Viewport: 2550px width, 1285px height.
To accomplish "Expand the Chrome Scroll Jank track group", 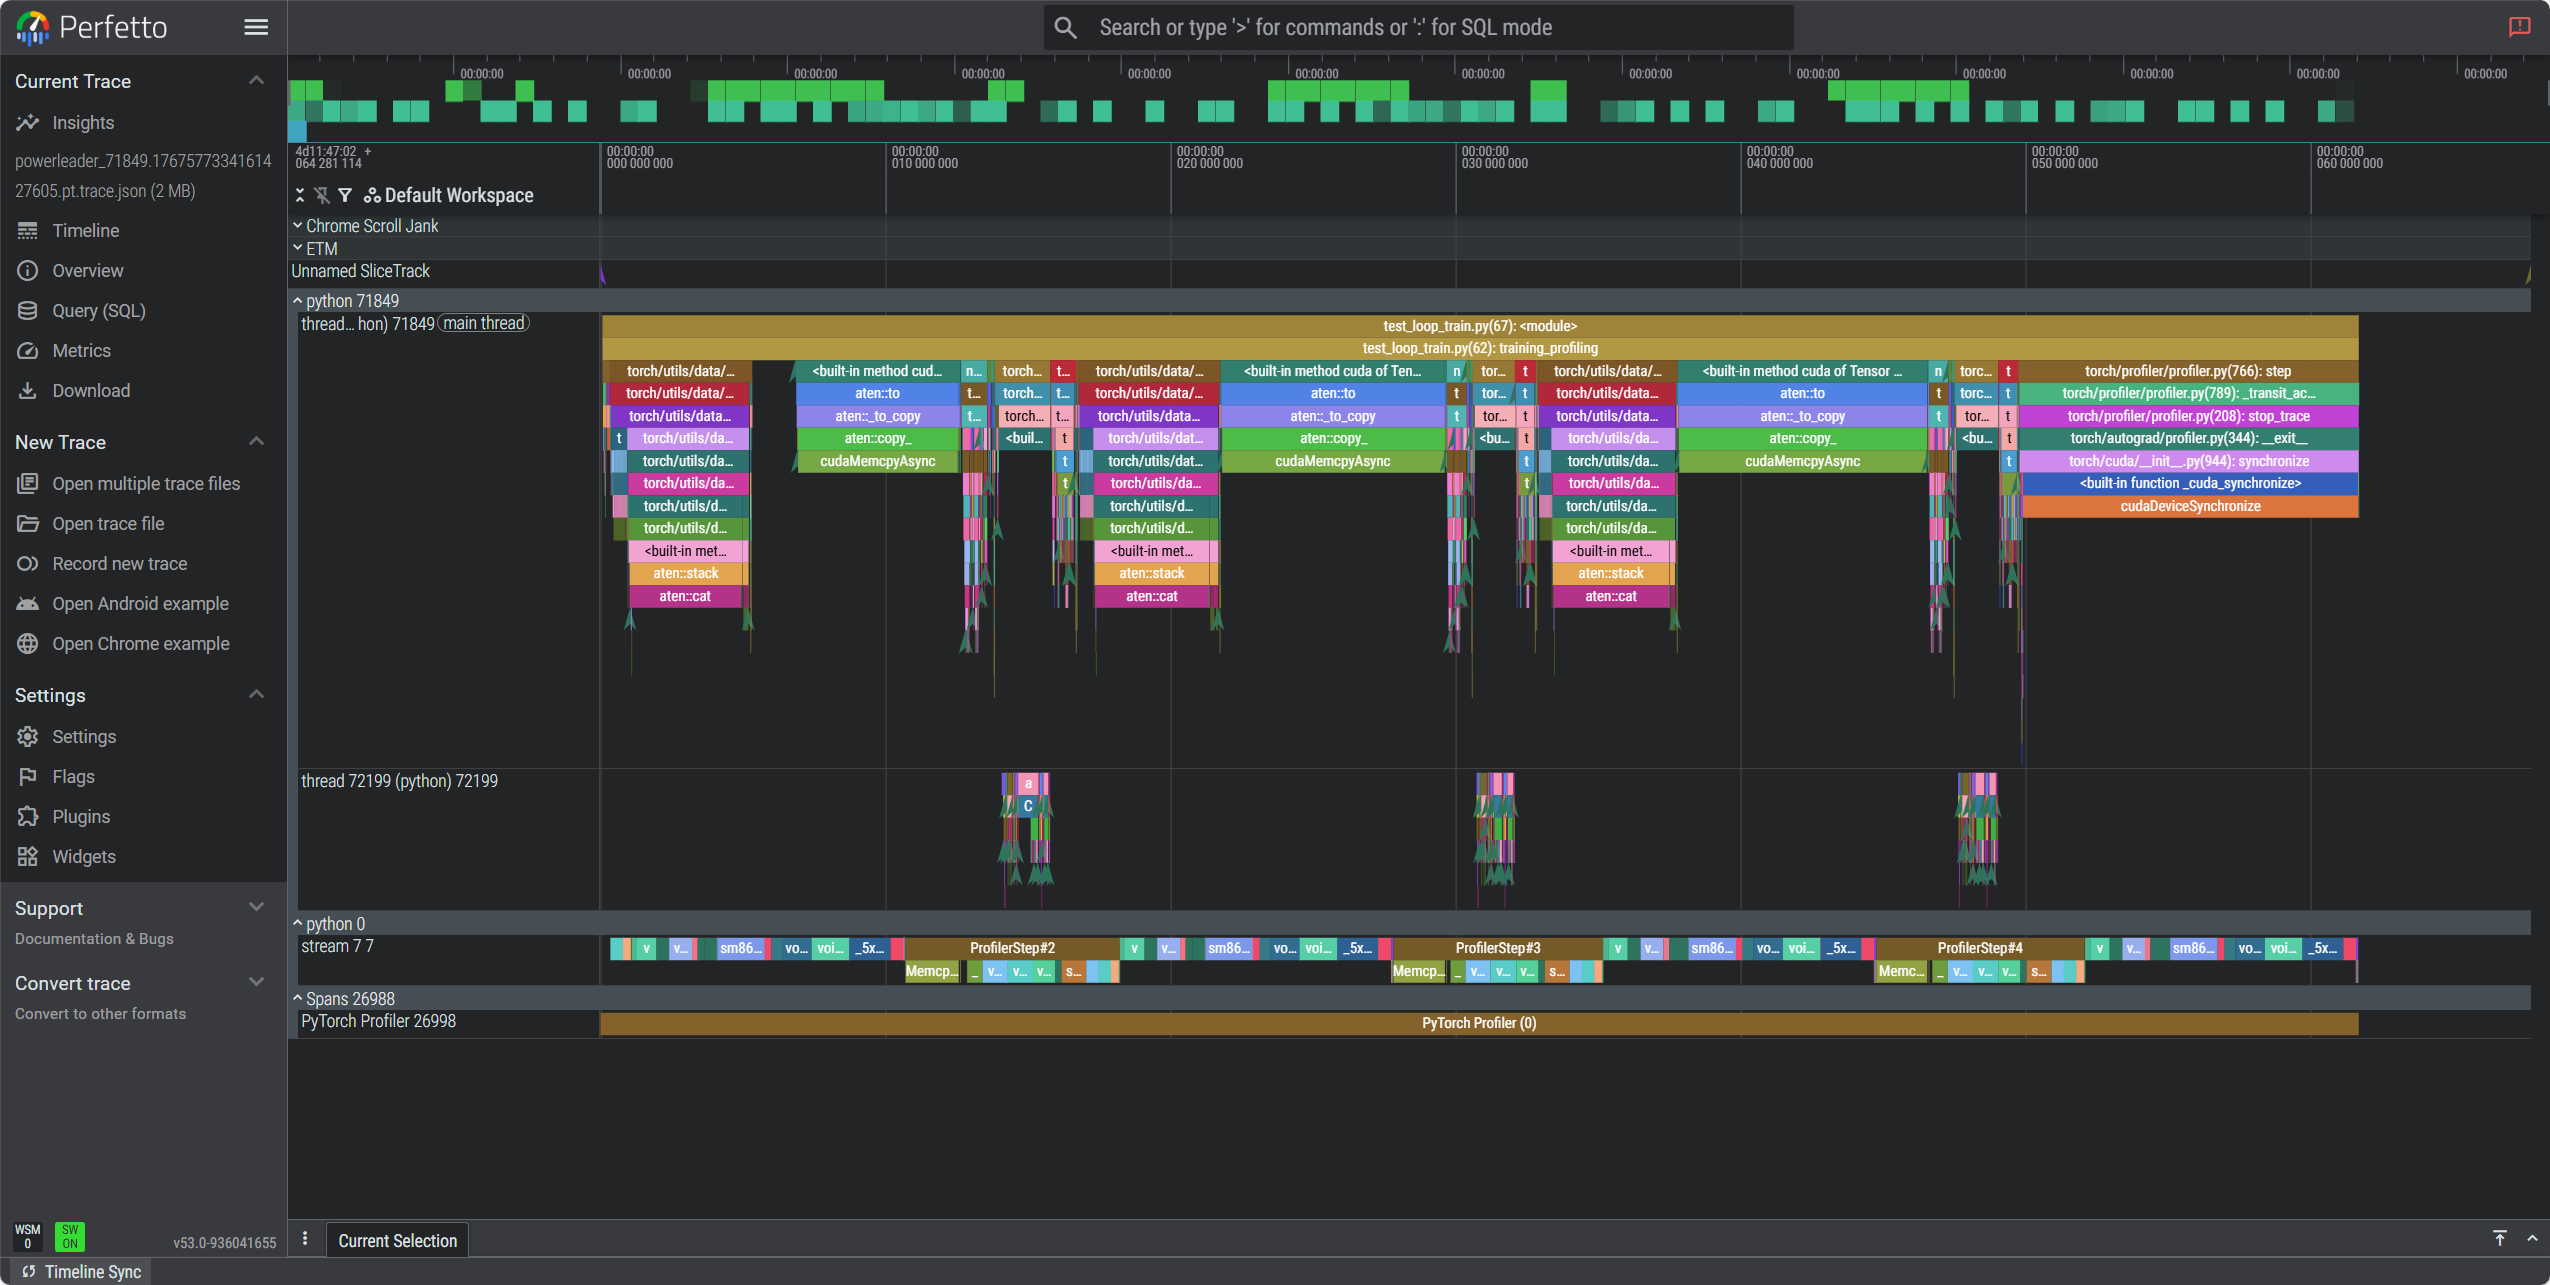I will point(298,226).
